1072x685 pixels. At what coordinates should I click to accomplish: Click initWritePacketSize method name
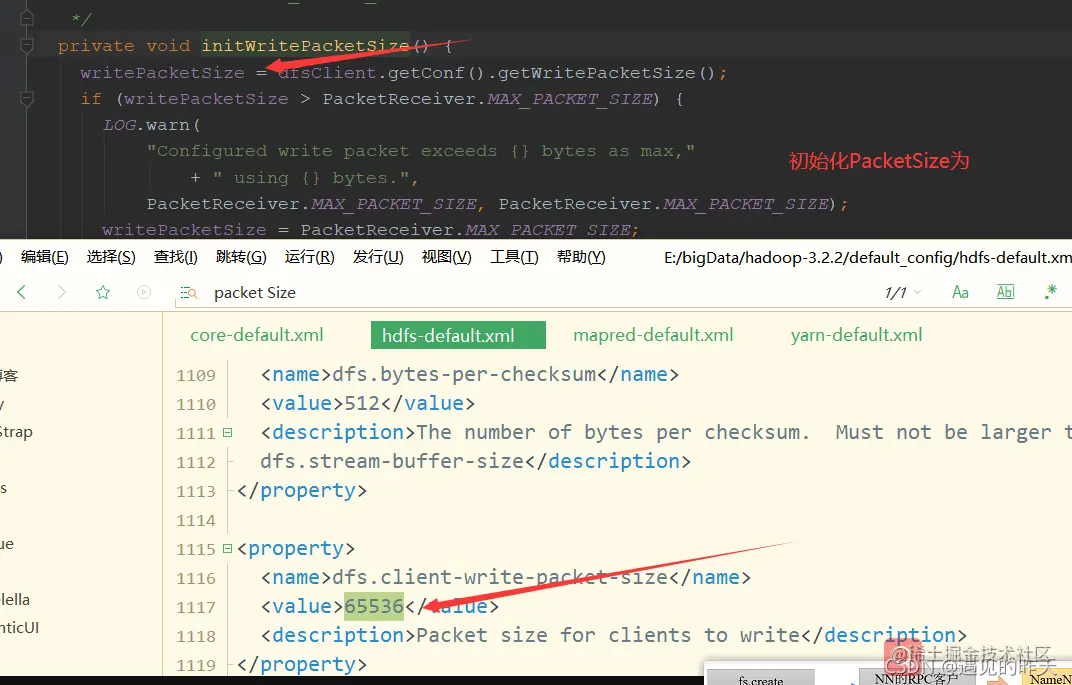click(305, 46)
